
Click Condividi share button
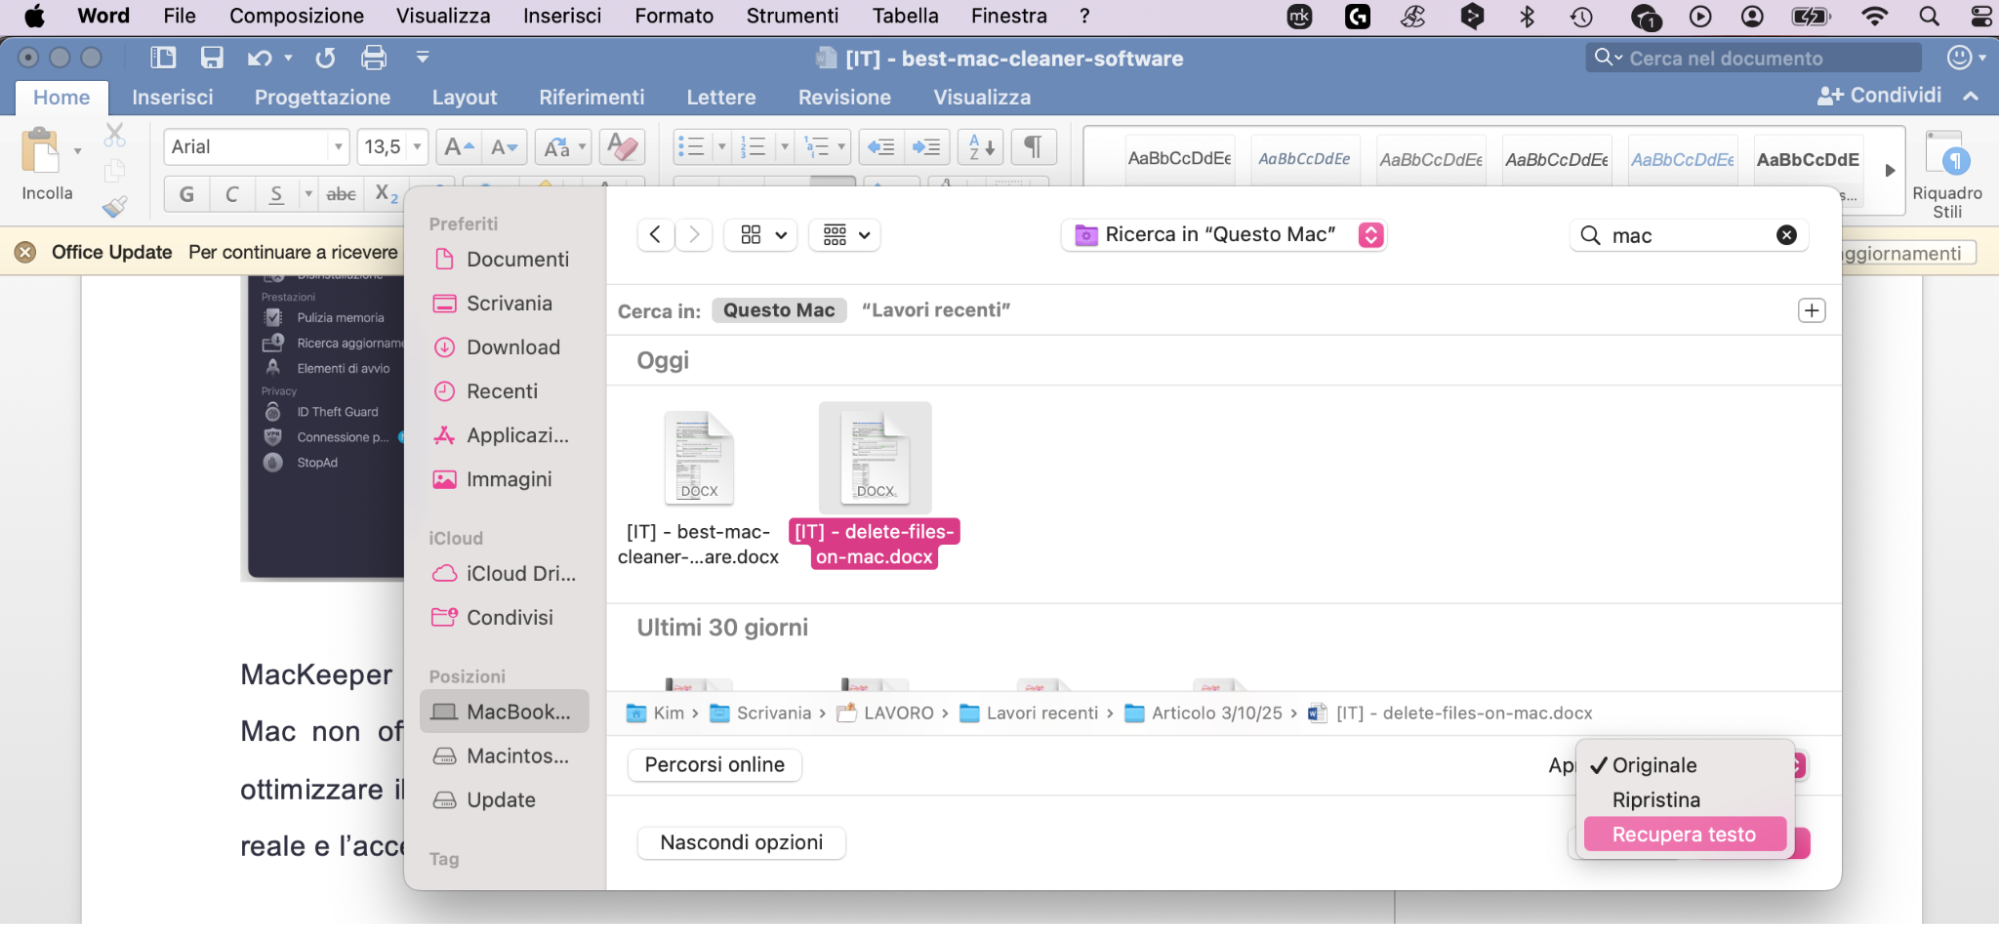(1879, 95)
